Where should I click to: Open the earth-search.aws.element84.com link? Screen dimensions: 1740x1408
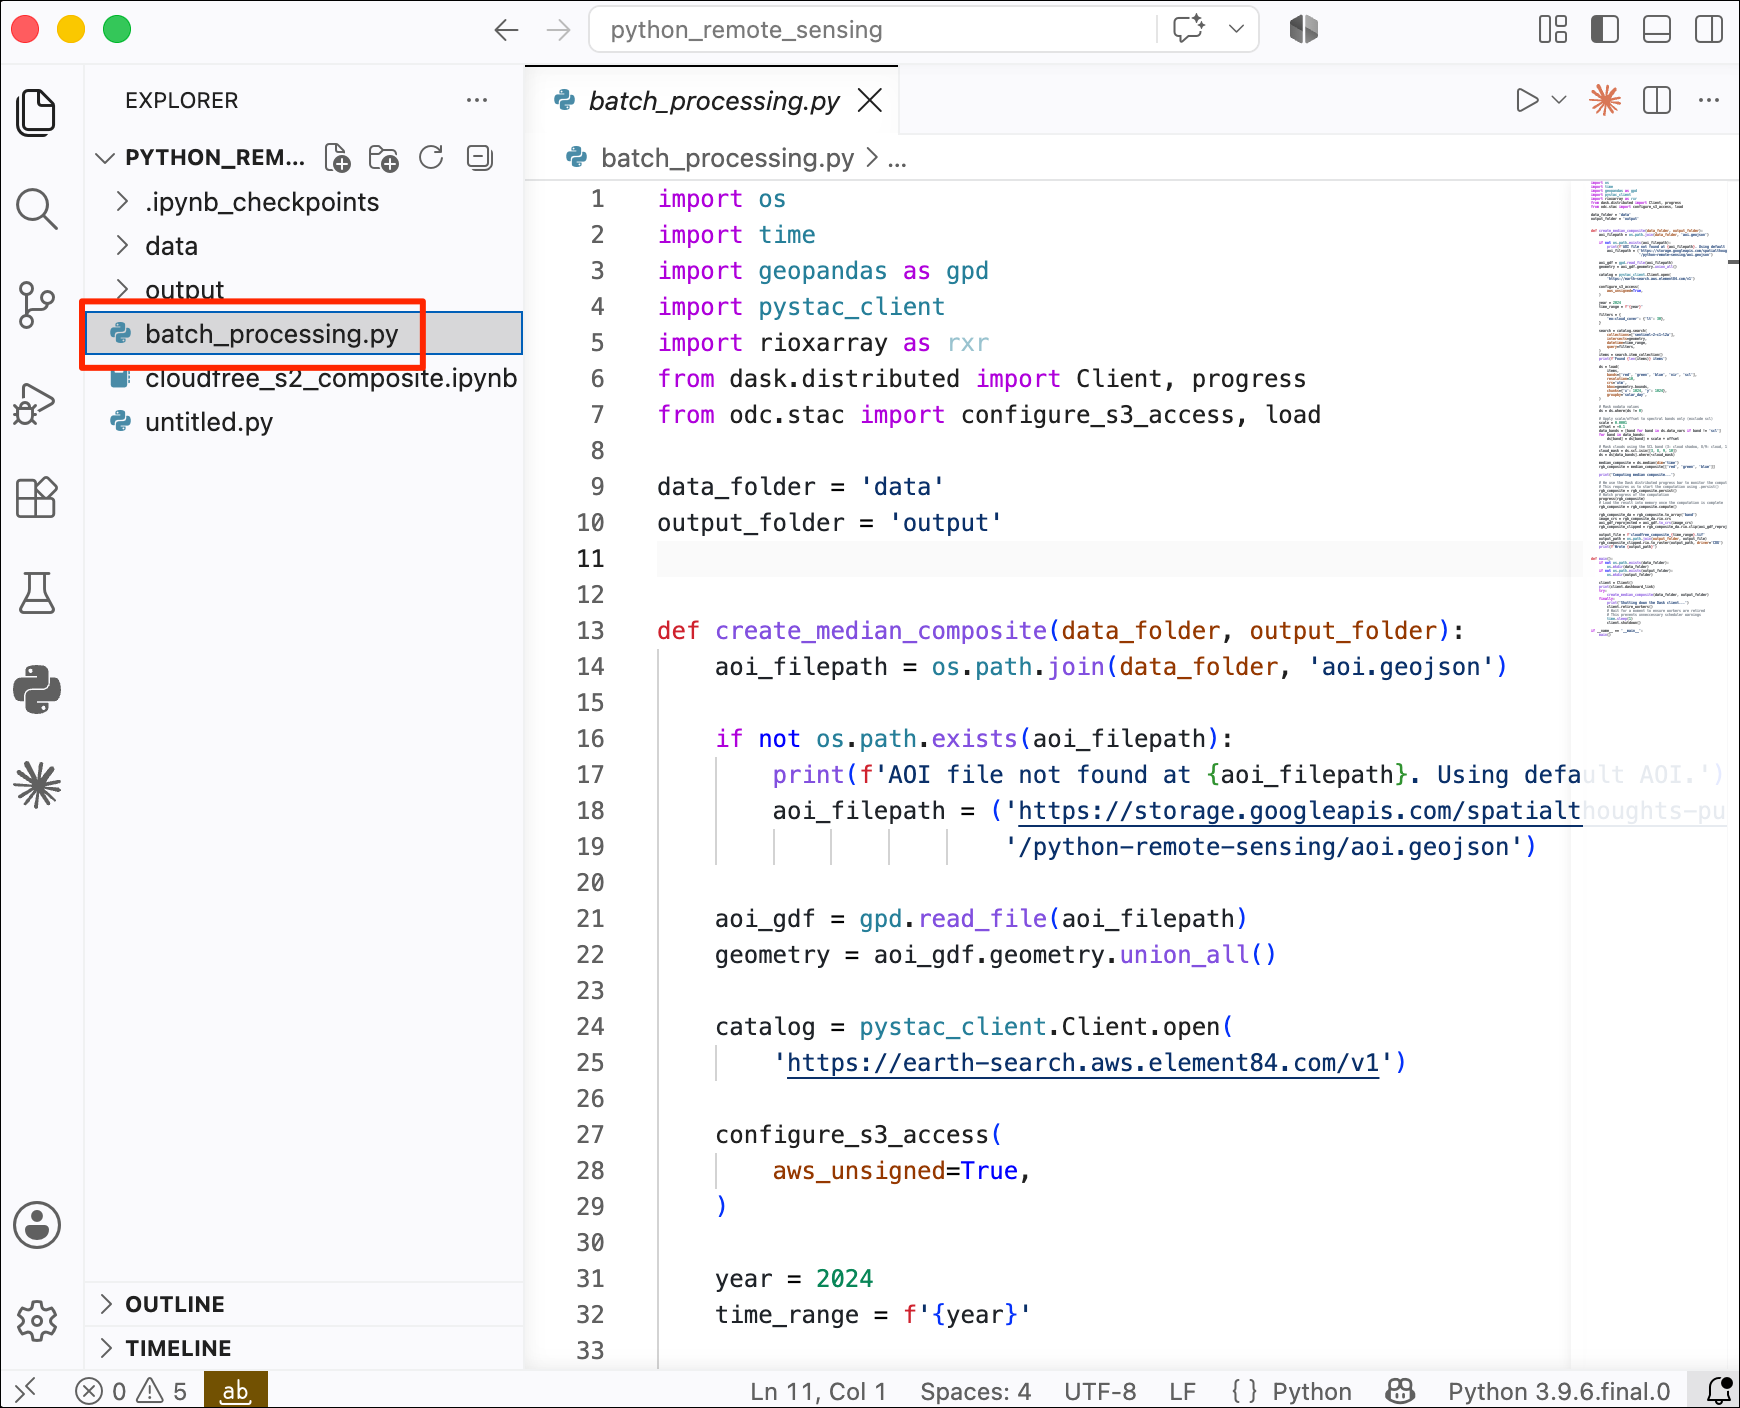click(1083, 1062)
